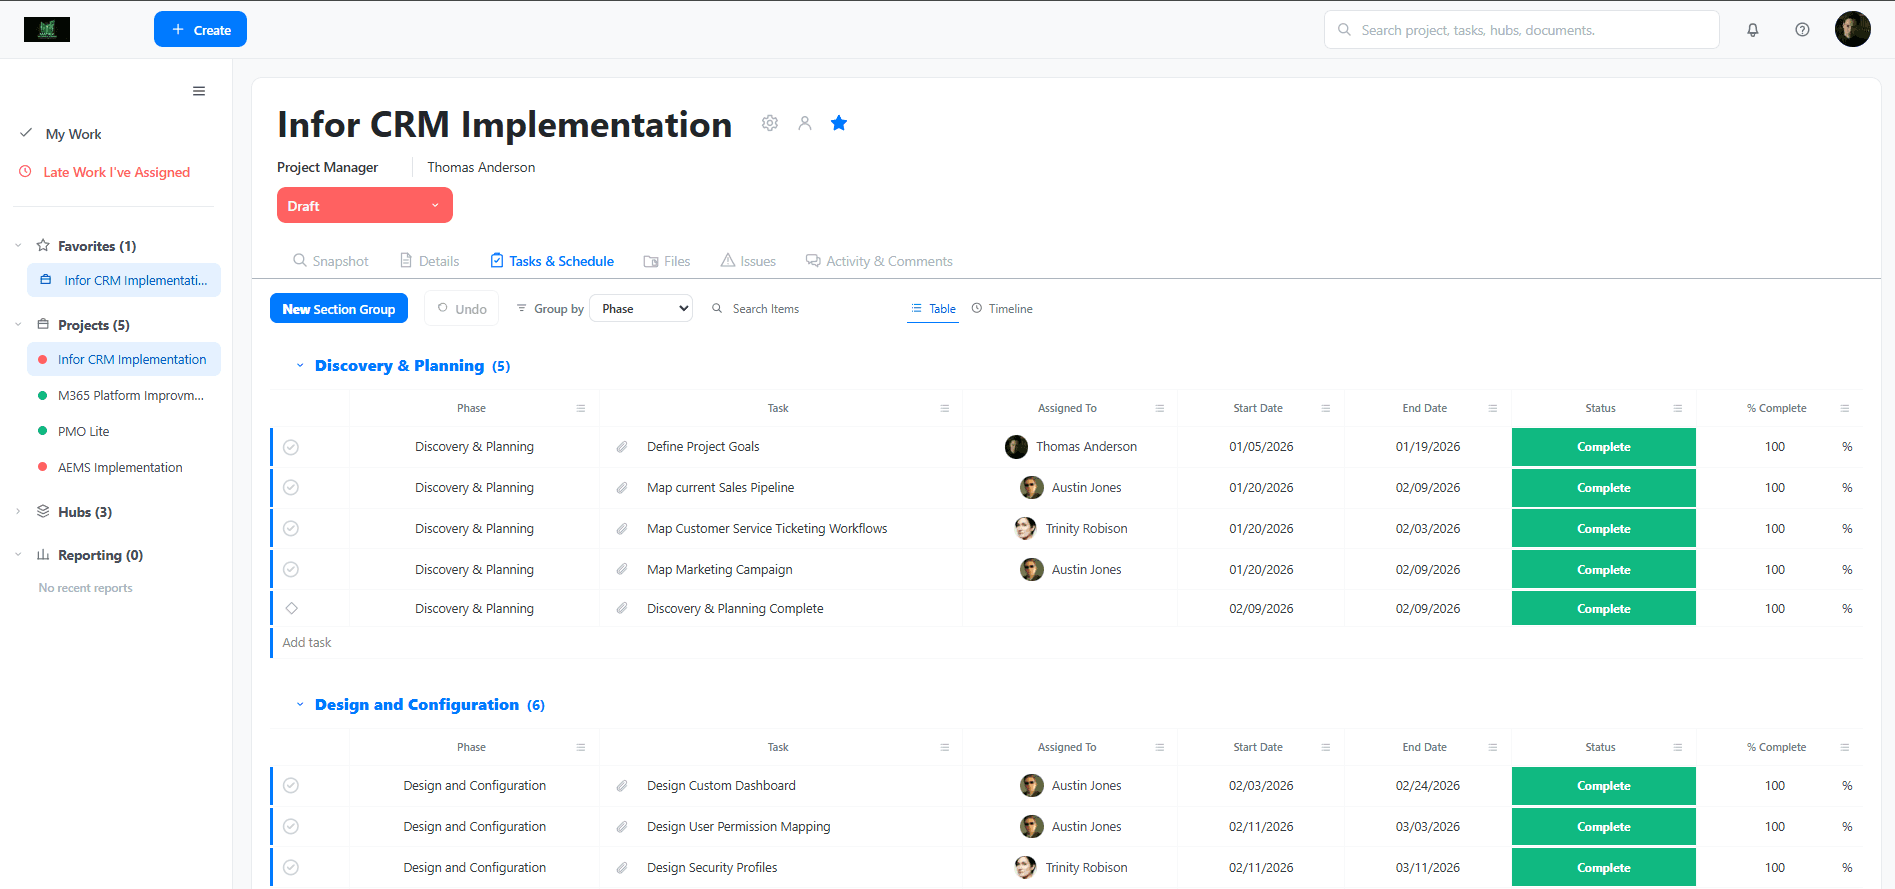Open attachments for Design User Permission Mapping

[622, 827]
